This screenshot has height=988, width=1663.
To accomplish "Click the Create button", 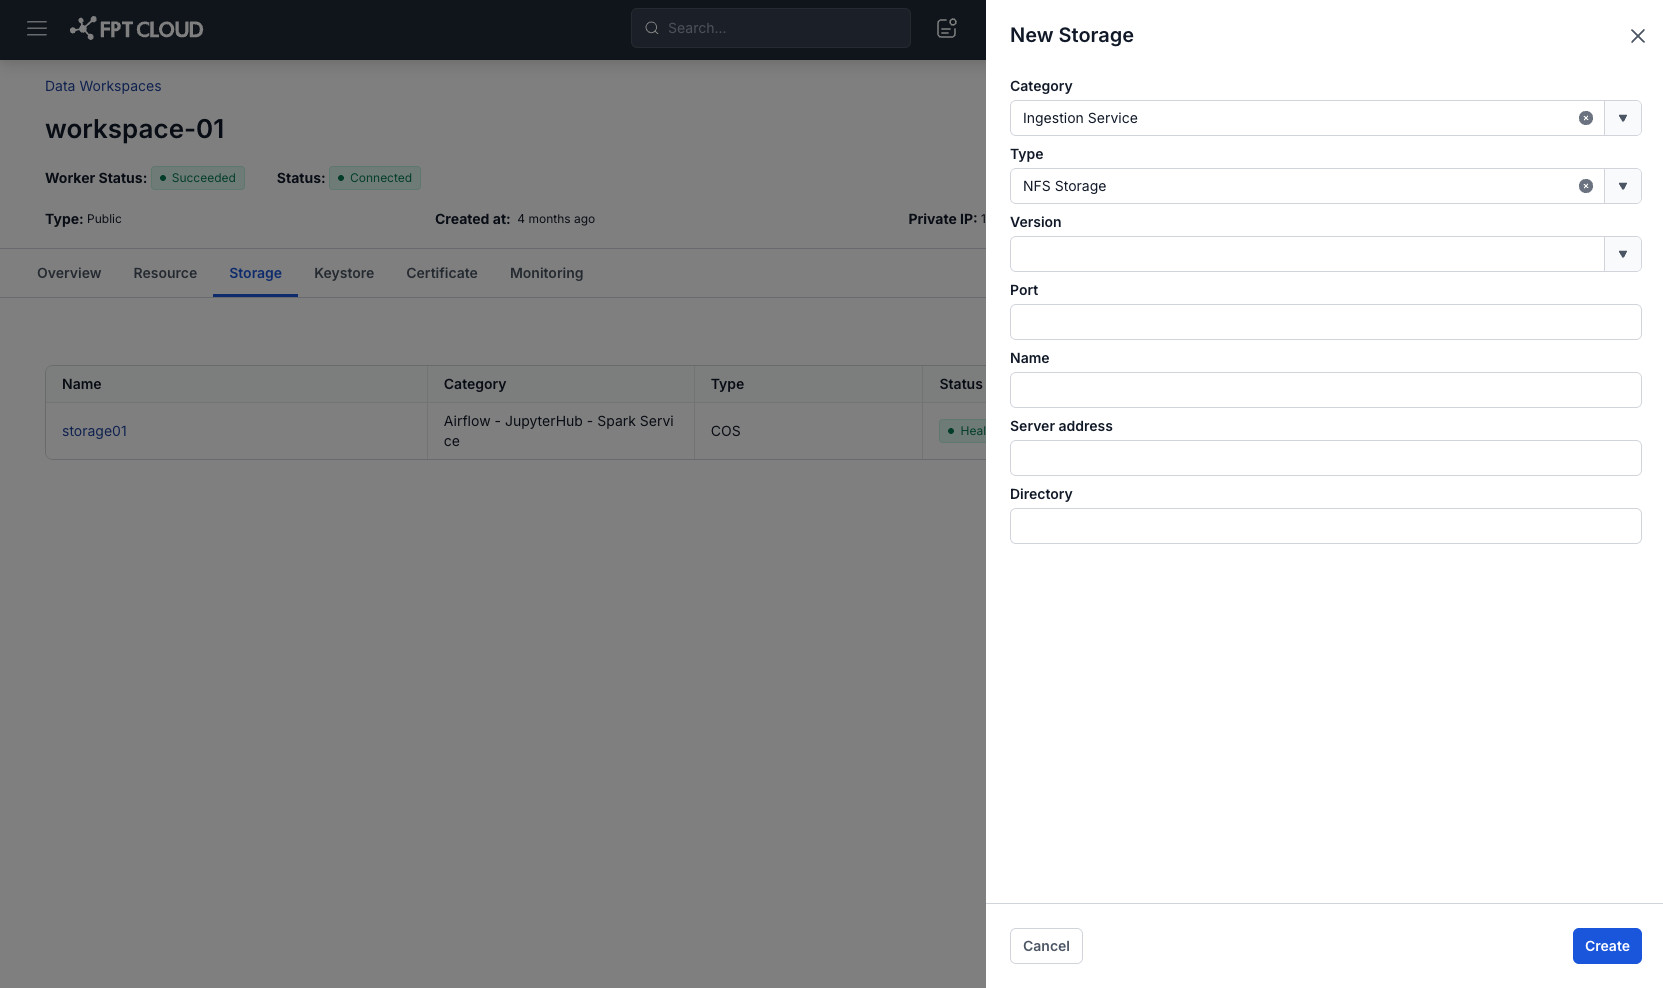I will pos(1607,946).
